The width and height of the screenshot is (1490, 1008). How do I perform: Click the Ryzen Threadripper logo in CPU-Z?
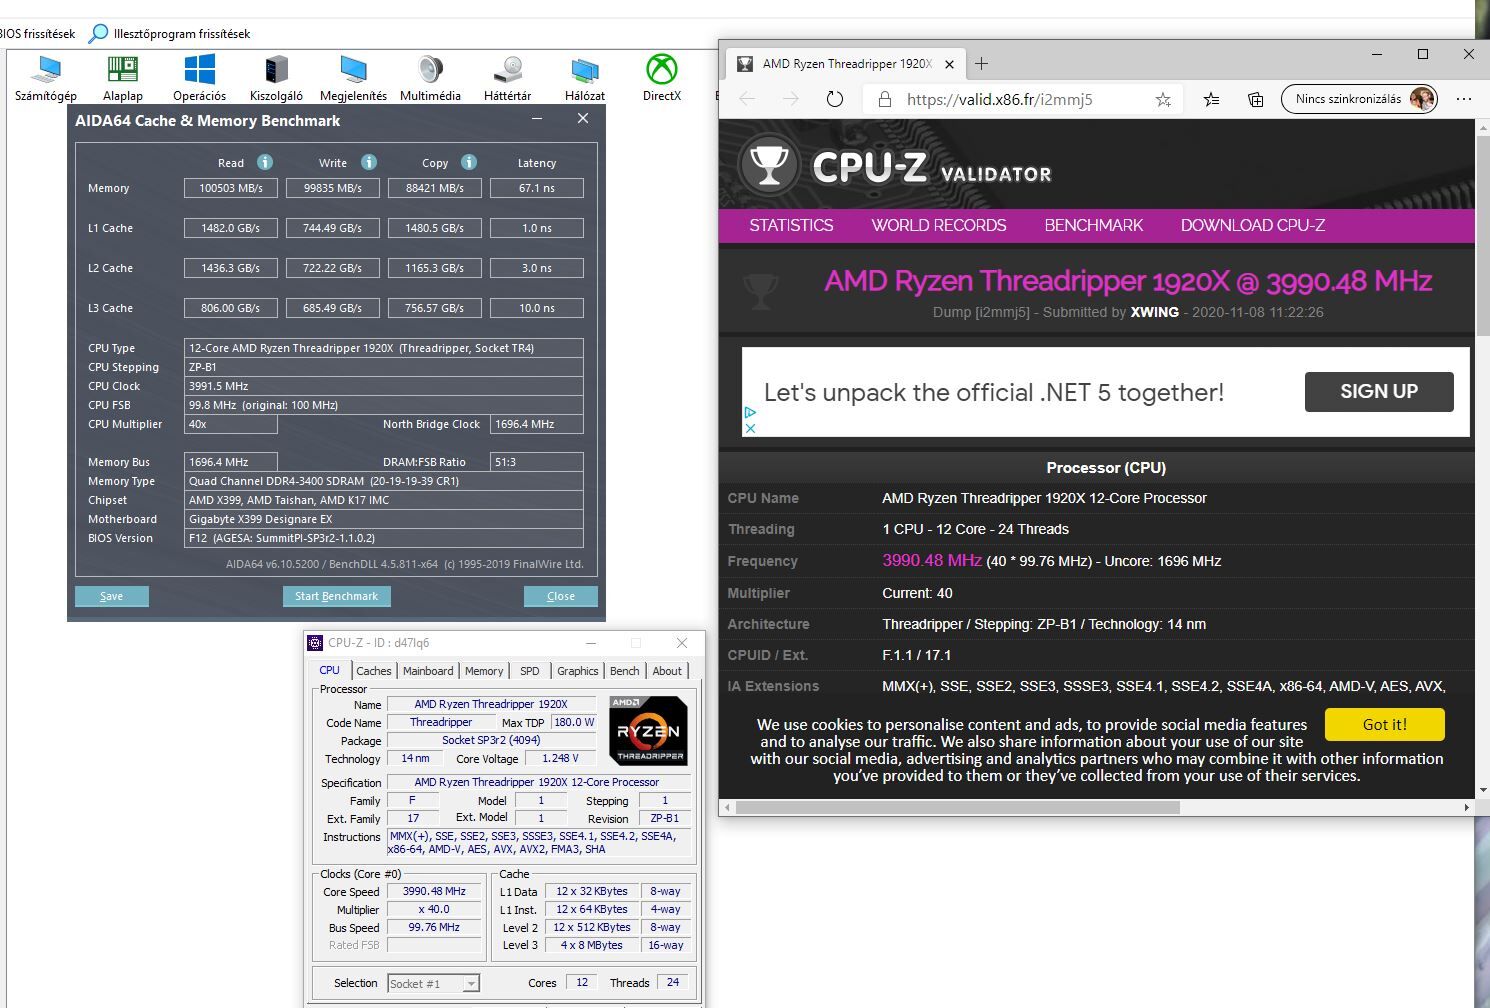pyautogui.click(x=648, y=731)
